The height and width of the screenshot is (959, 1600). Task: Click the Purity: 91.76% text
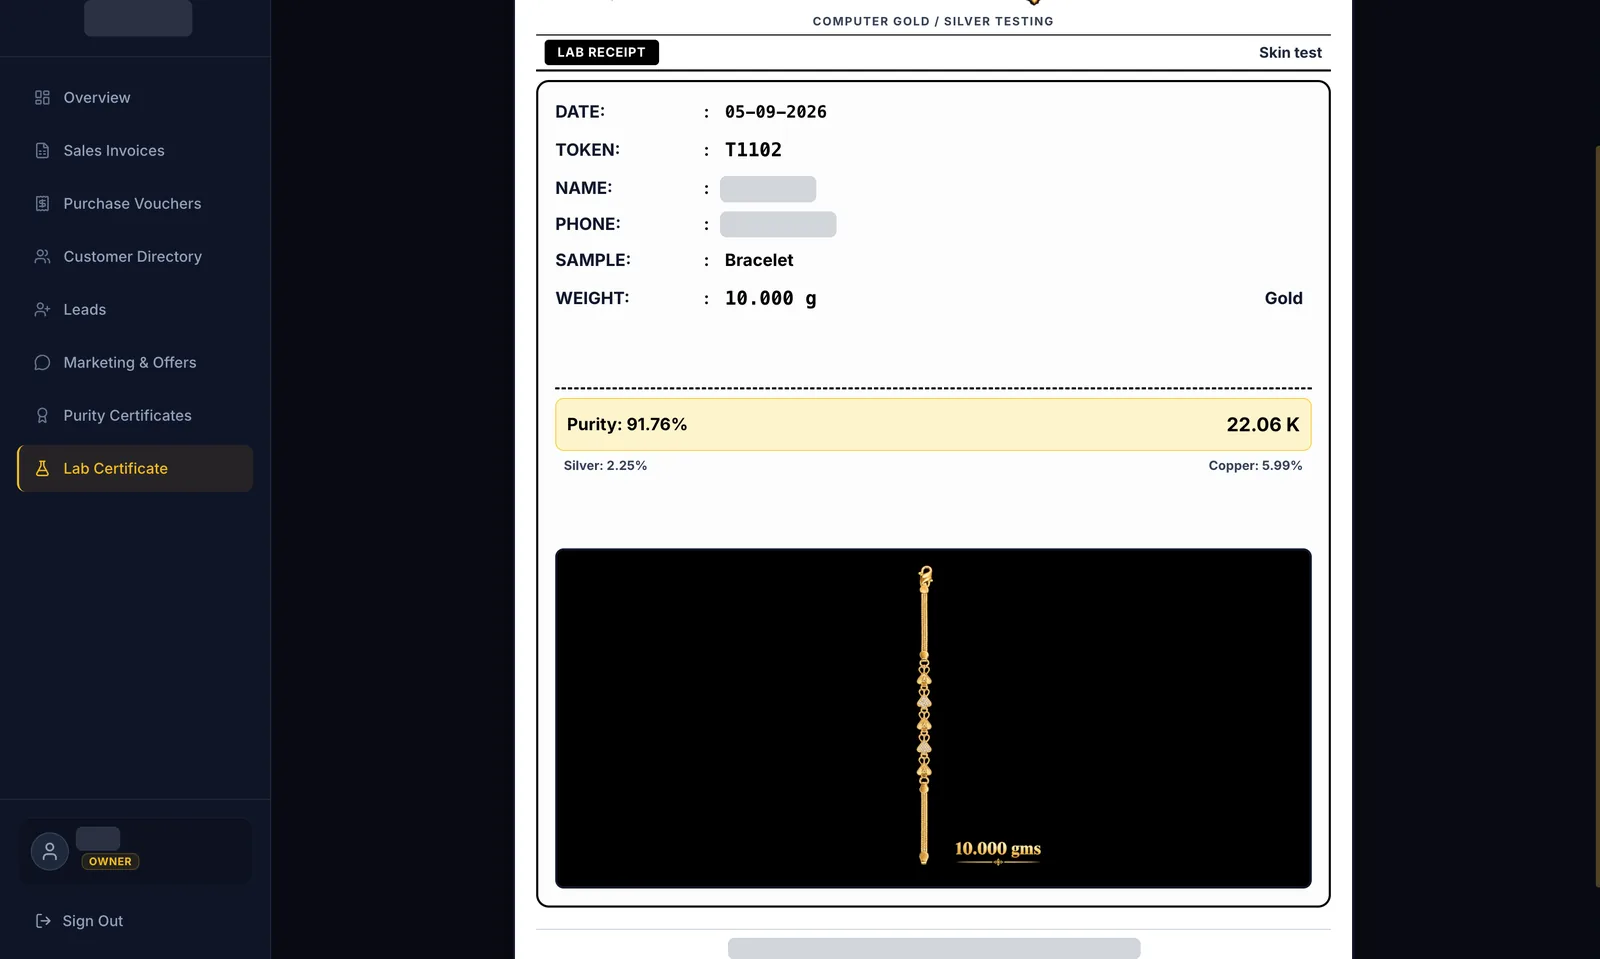click(x=627, y=425)
